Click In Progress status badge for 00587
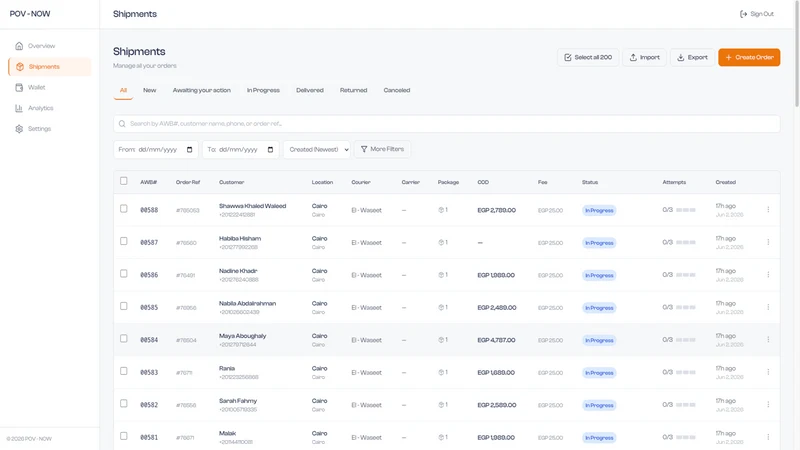This screenshot has width=800, height=450. (x=599, y=243)
